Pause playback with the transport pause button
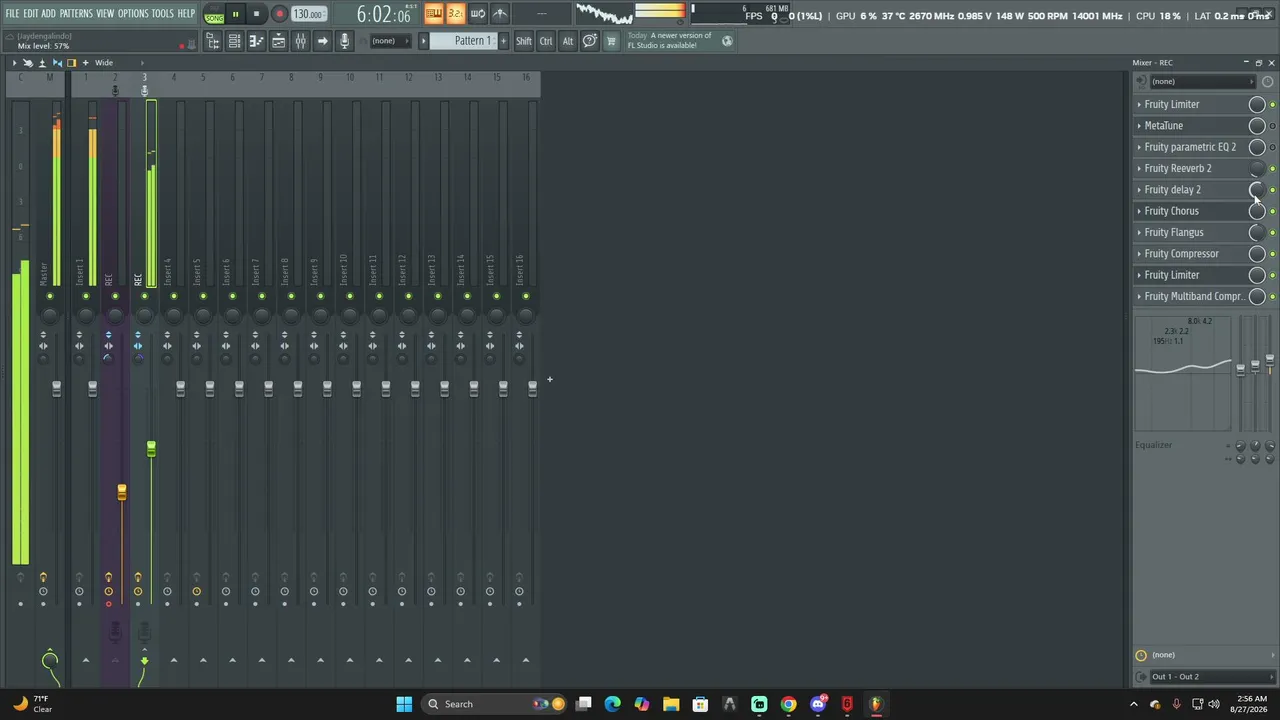Viewport: 1280px width, 720px height. click(235, 14)
